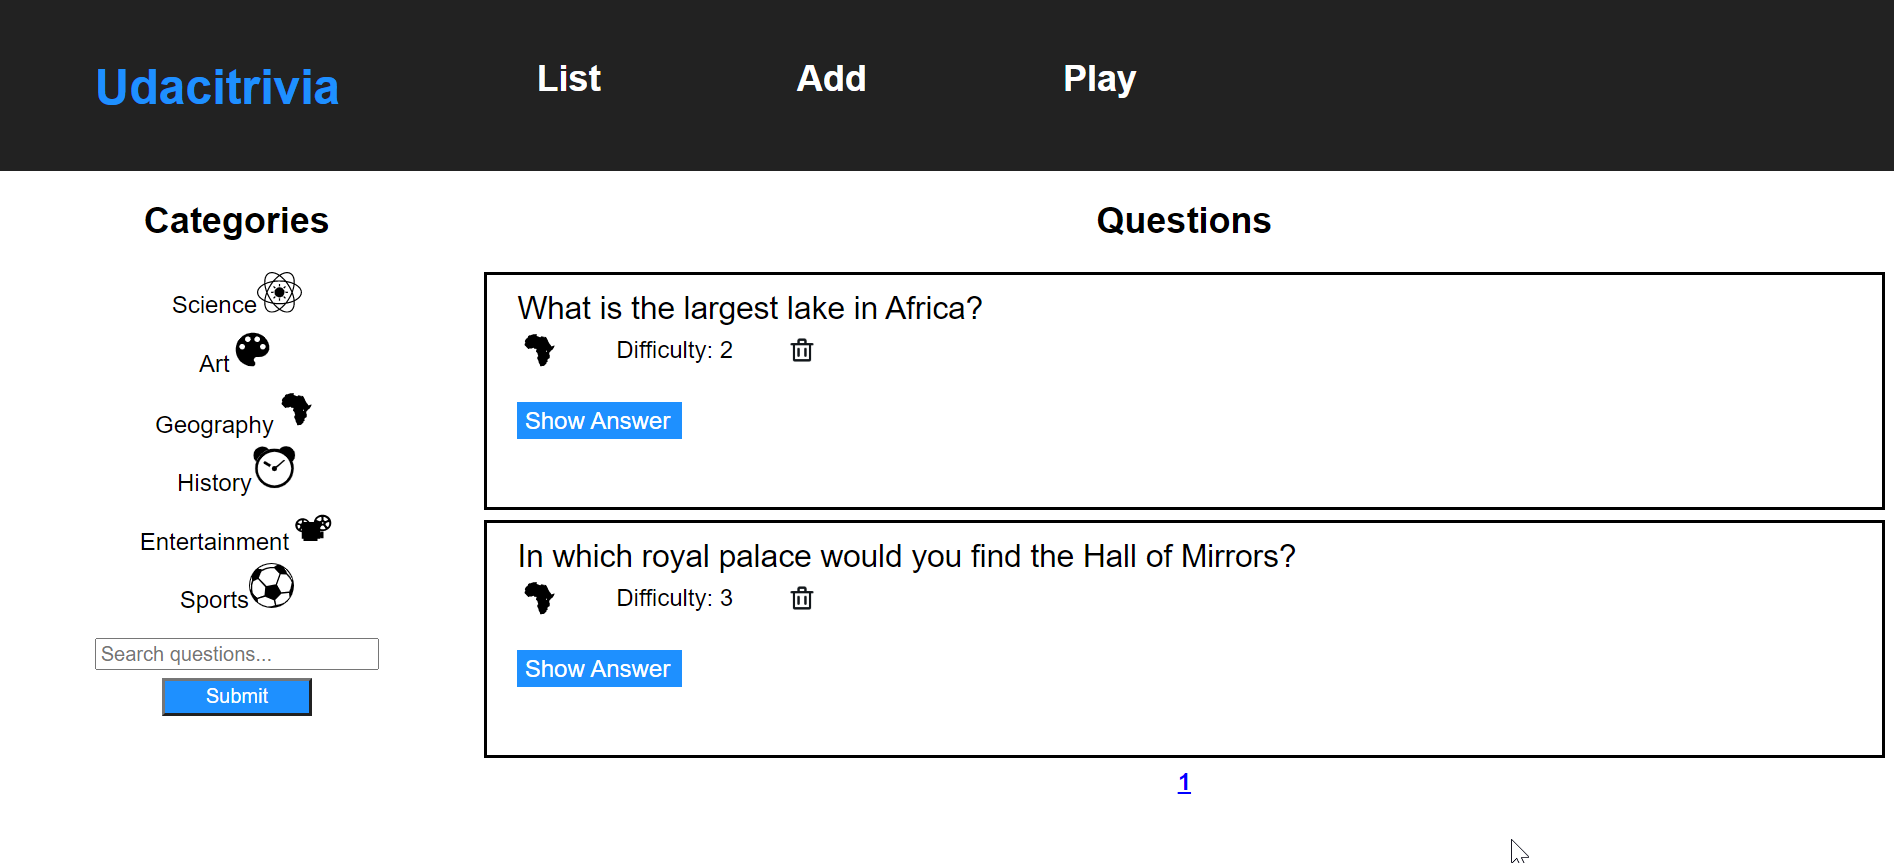Click the Art palette icon

[252, 350]
